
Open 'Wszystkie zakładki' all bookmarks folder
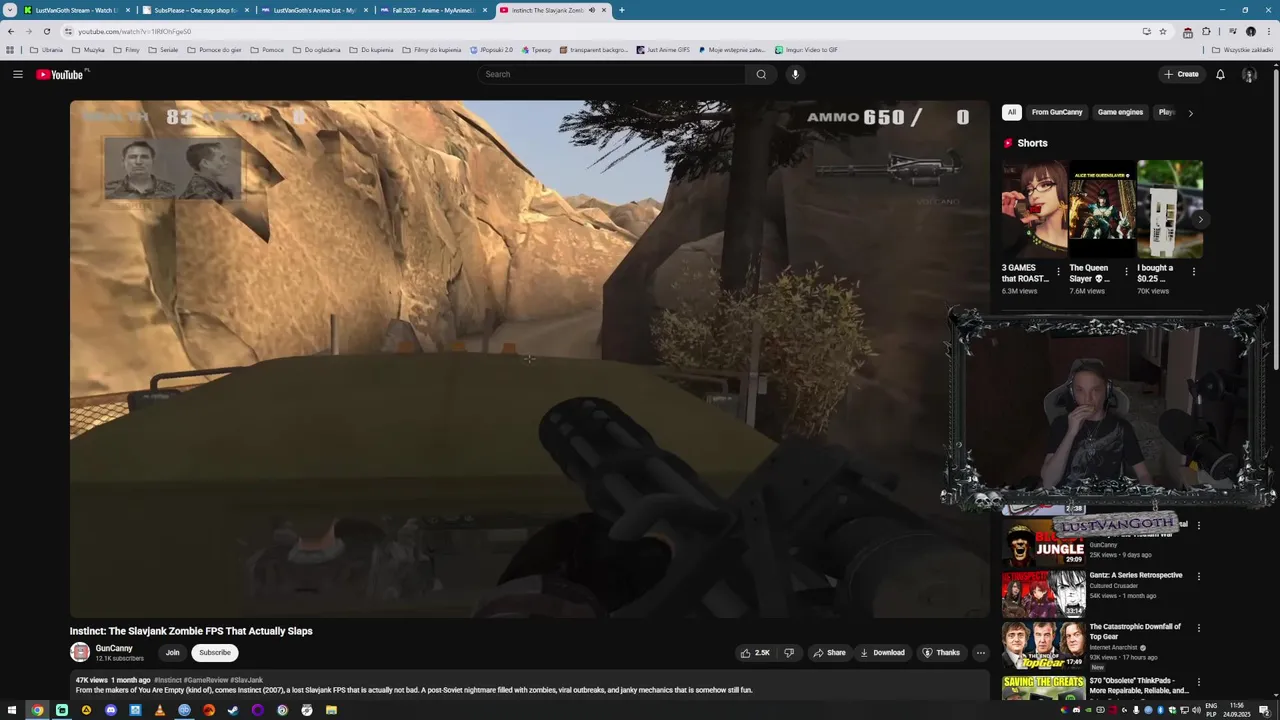coord(1242,49)
